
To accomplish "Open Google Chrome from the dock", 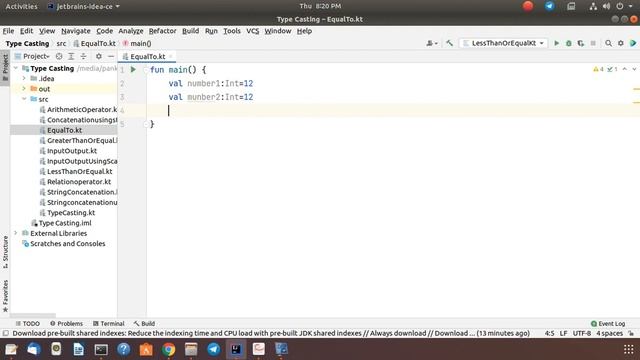I will point(169,349).
